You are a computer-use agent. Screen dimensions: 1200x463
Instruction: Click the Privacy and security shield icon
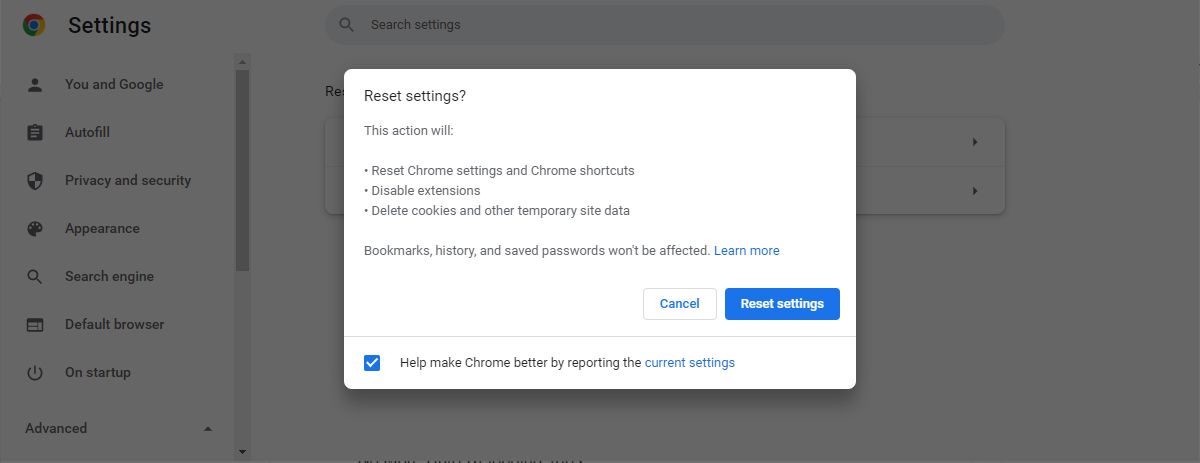click(35, 181)
